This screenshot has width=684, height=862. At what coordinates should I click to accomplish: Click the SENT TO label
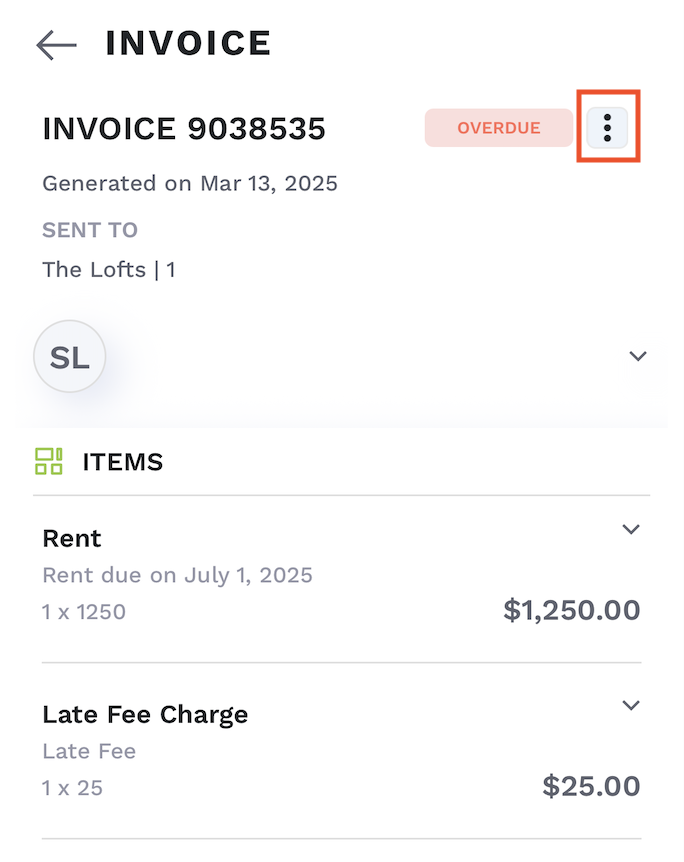90,230
